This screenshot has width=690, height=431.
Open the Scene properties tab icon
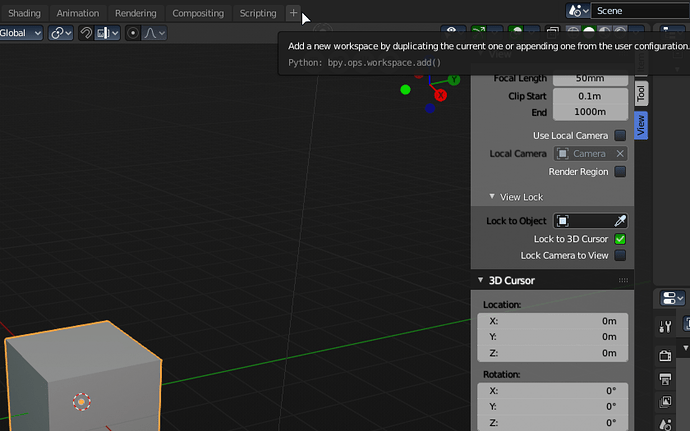coord(665,424)
